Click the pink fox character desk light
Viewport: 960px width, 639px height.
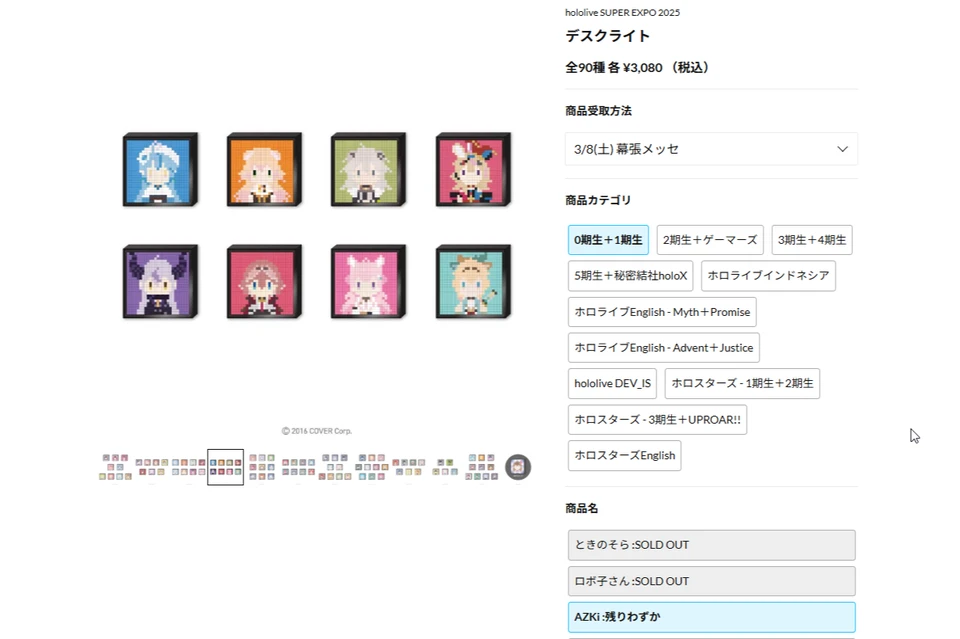(x=368, y=282)
